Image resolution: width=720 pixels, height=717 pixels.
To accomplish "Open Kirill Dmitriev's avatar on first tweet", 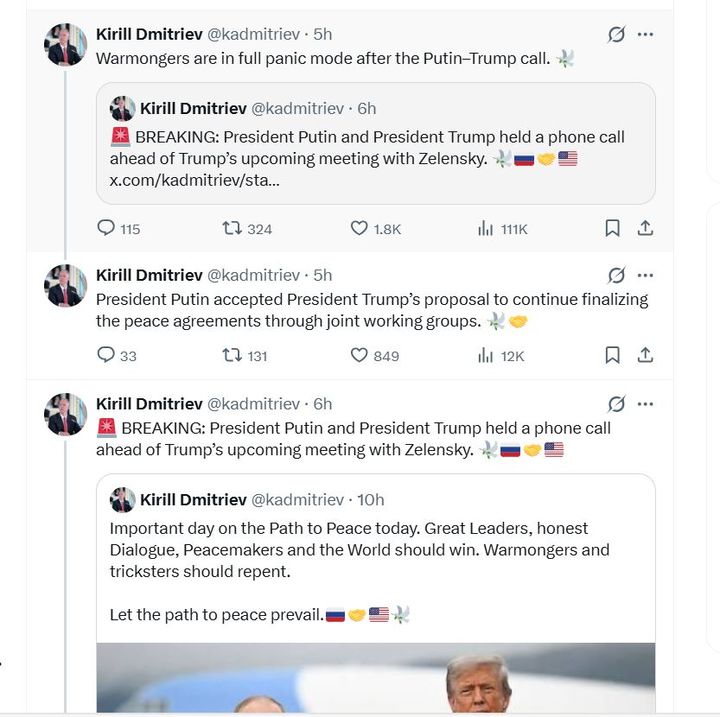I will coord(66,45).
